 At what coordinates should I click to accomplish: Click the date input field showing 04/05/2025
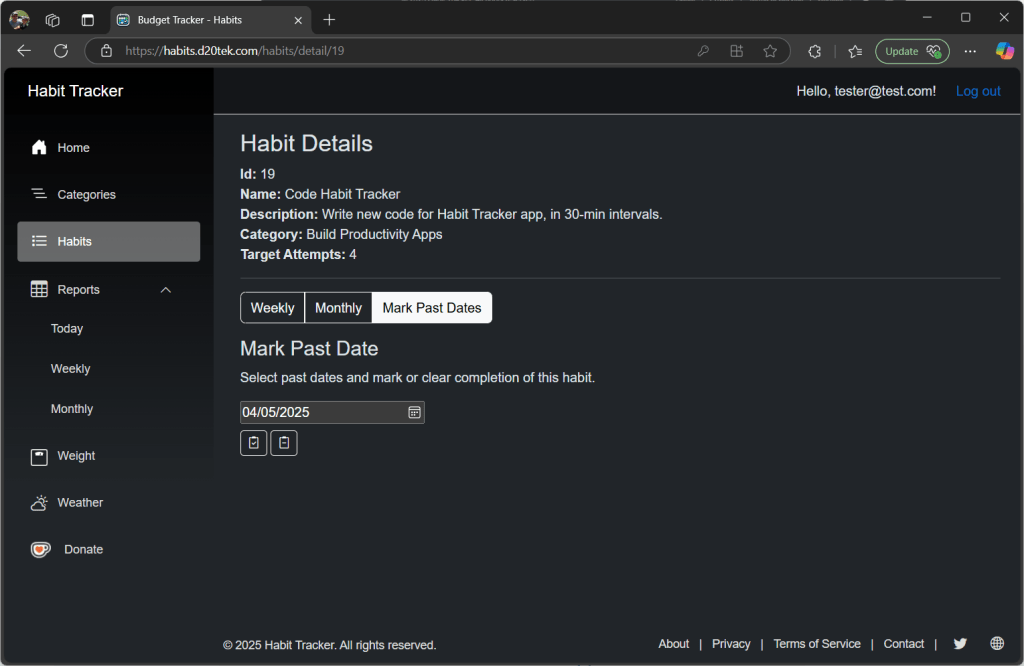(320, 412)
